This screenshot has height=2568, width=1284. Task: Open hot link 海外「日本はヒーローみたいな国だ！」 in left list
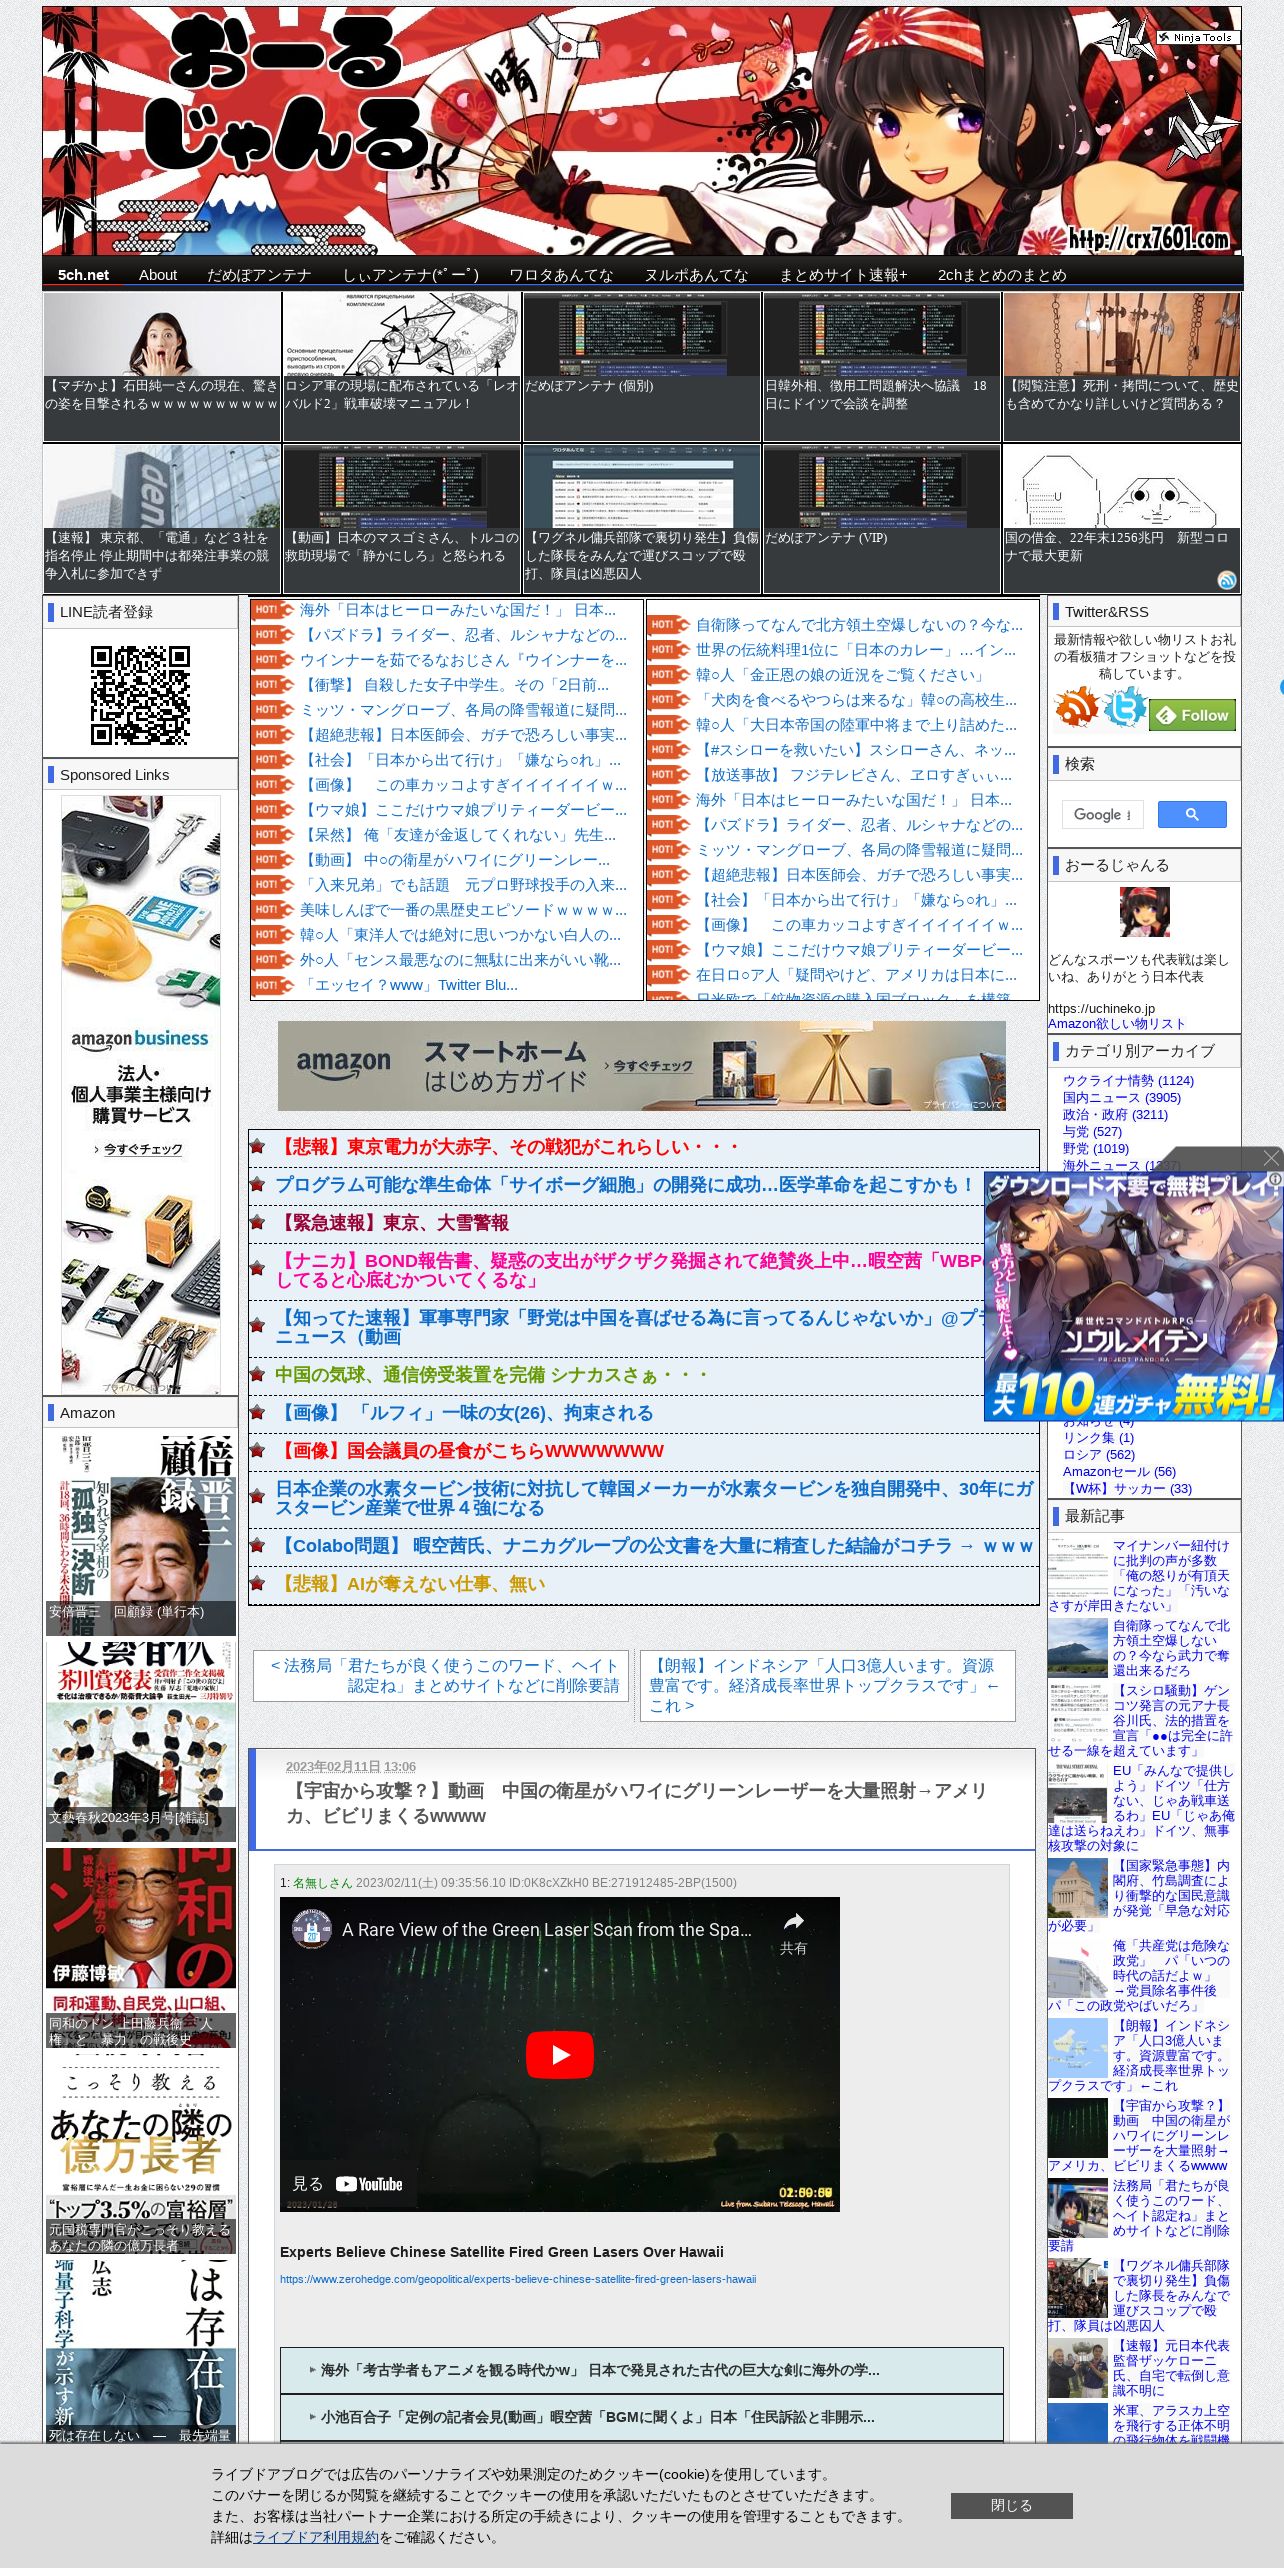(457, 610)
